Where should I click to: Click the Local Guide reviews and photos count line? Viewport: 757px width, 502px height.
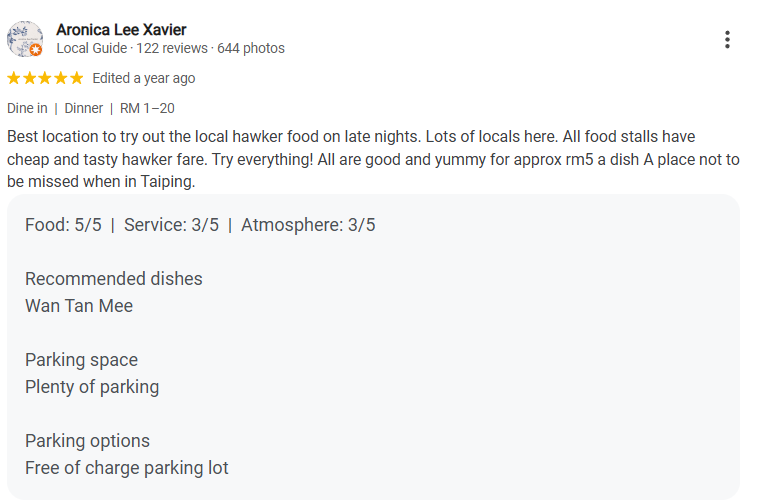170,48
